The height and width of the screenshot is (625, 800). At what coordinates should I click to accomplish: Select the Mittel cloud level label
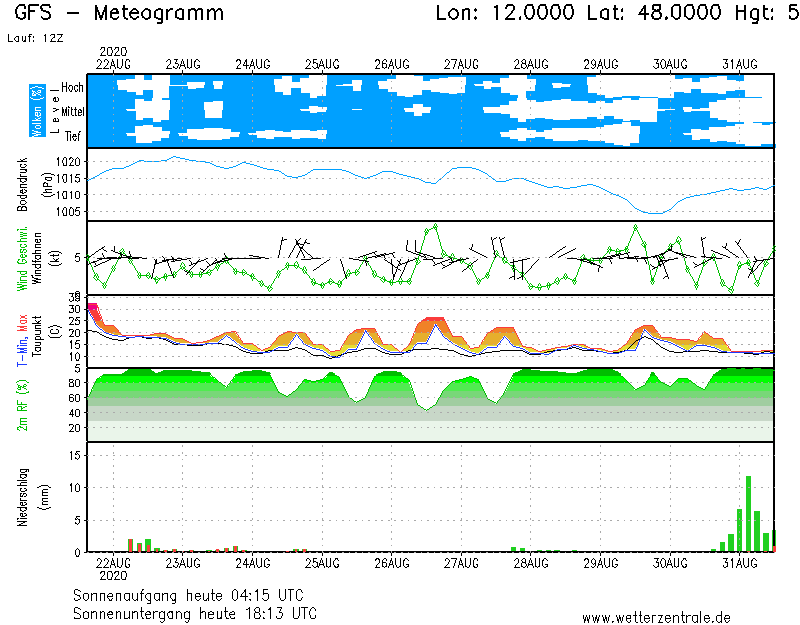pos(73,113)
